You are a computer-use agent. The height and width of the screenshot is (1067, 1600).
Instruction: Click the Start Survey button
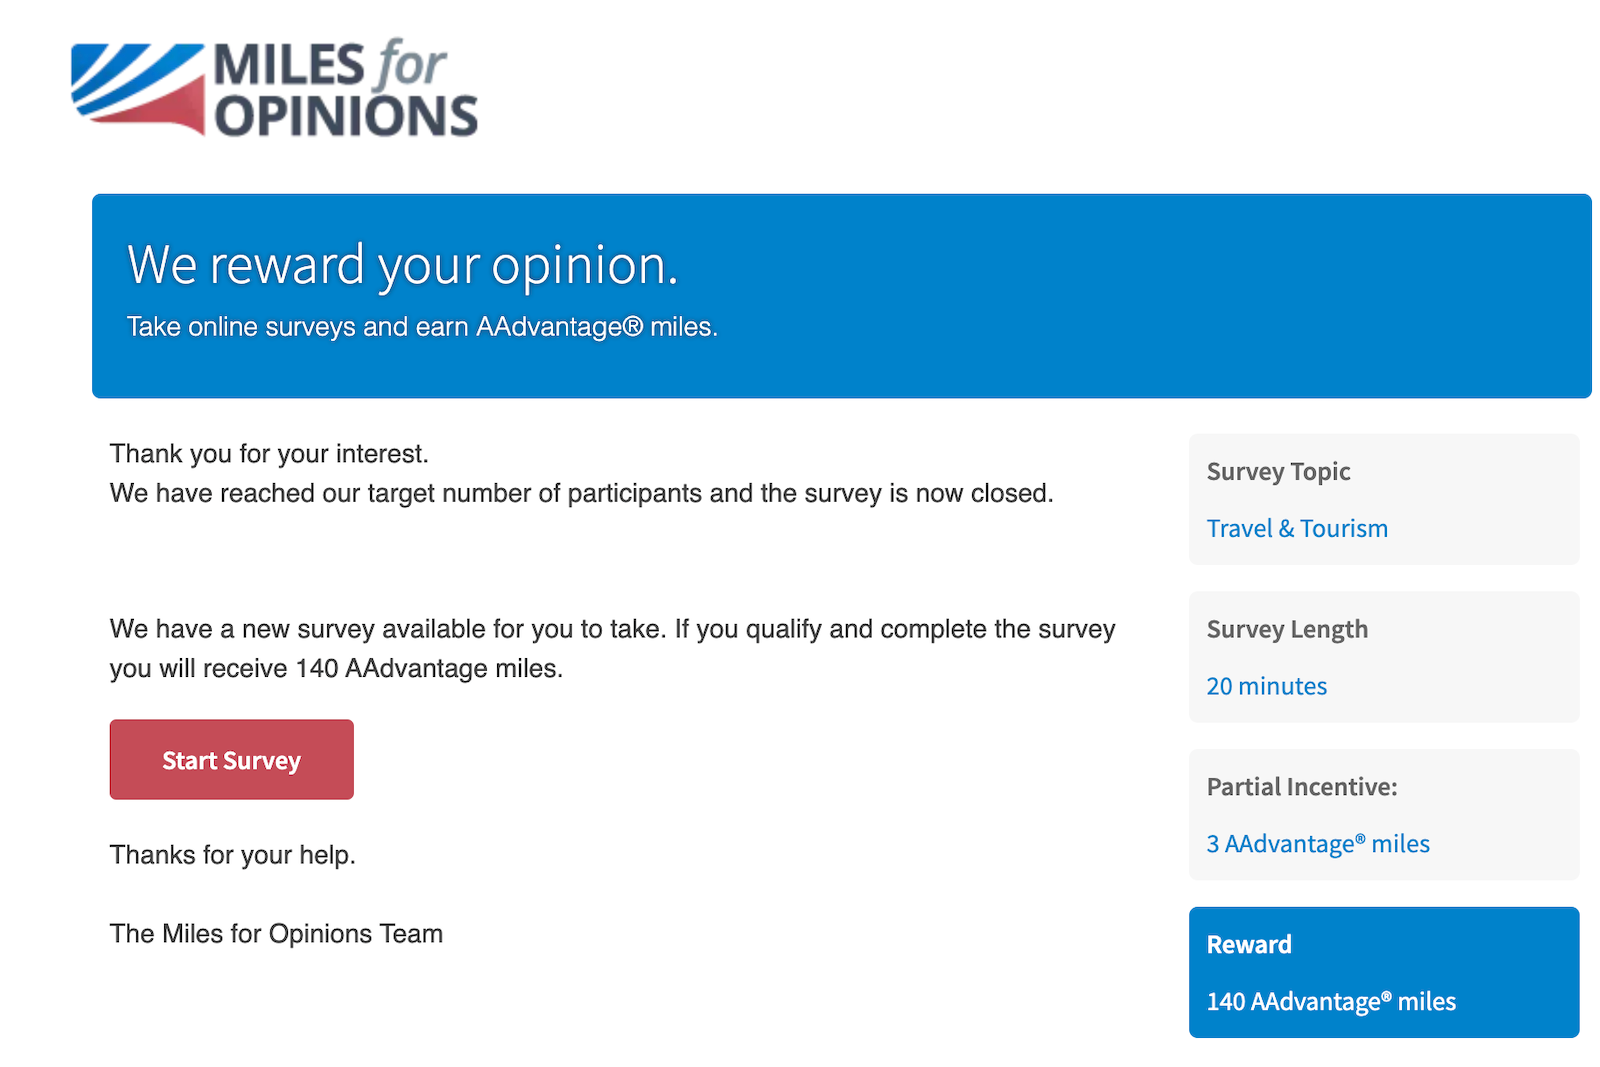coord(231,760)
